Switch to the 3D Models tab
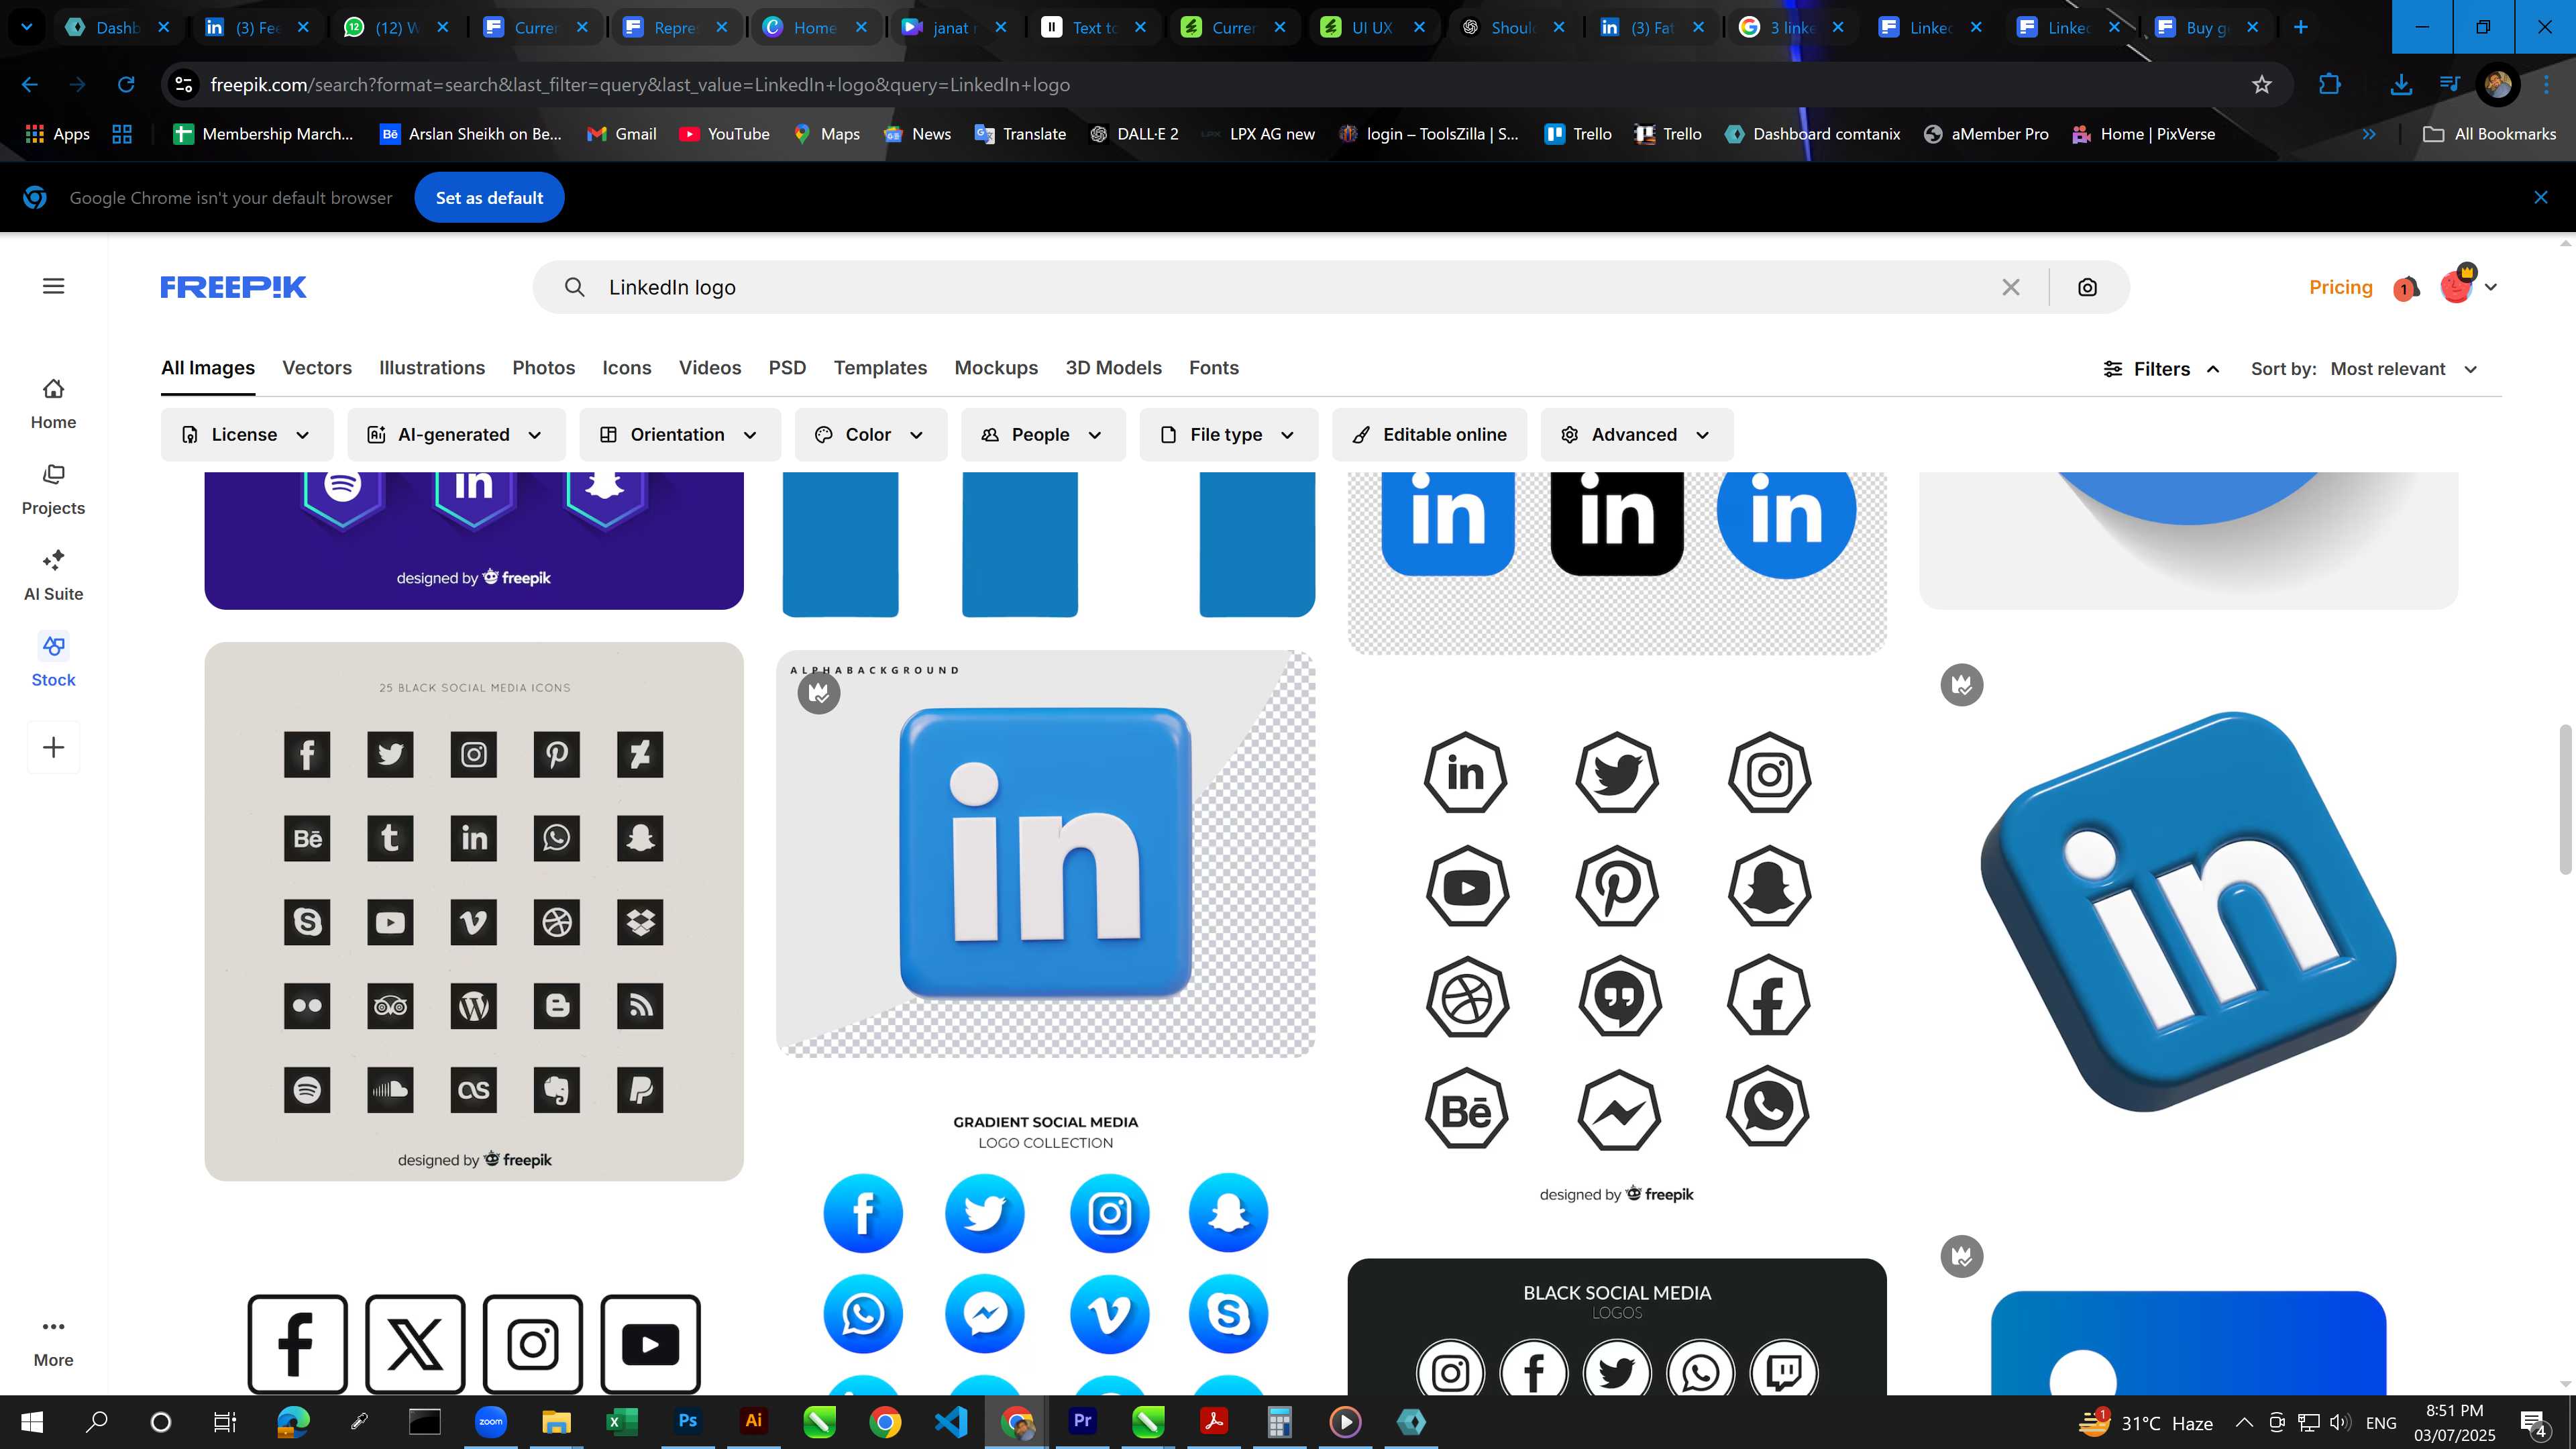Screen dimensions: 2576x1449 1113,368
